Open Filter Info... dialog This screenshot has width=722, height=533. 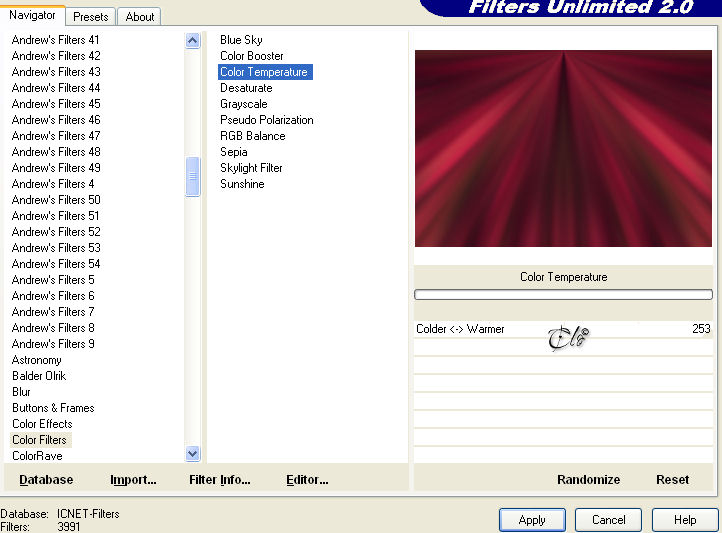pos(220,480)
